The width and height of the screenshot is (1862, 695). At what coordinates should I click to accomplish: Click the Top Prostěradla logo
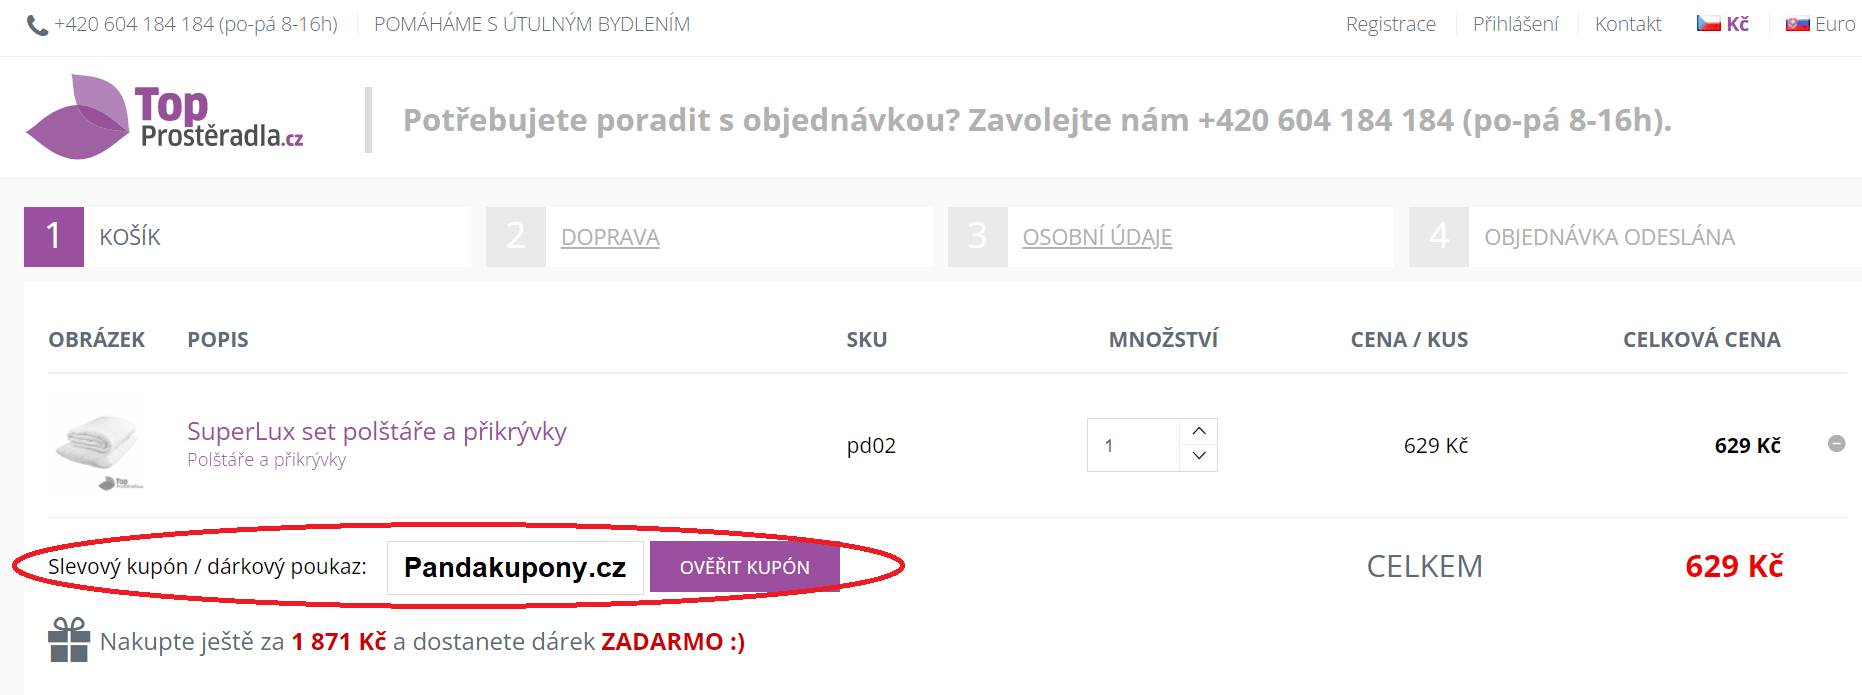point(165,118)
